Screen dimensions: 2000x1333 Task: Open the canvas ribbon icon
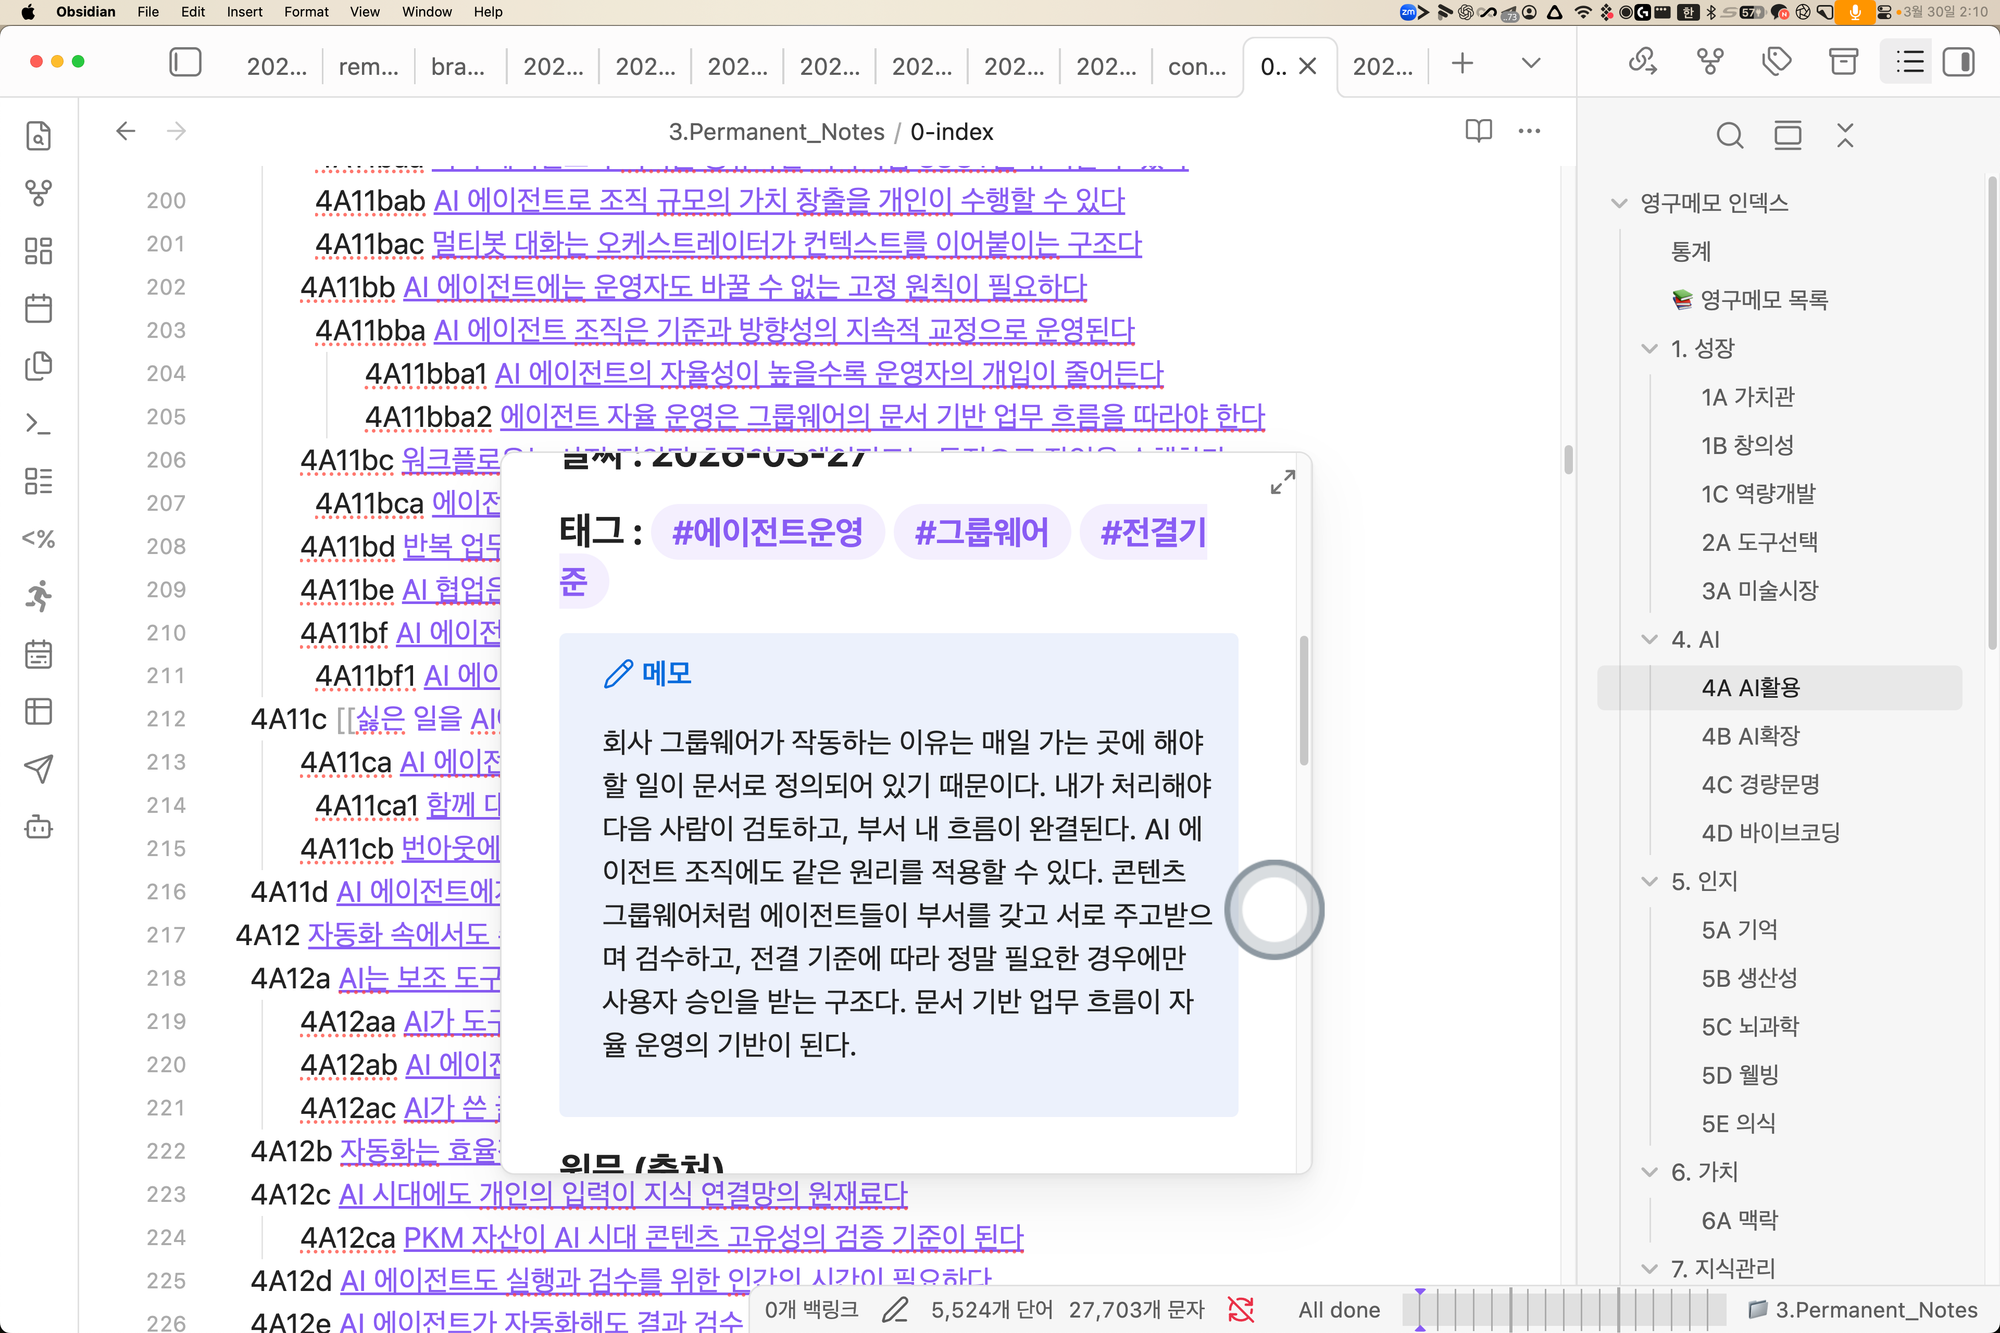38,251
